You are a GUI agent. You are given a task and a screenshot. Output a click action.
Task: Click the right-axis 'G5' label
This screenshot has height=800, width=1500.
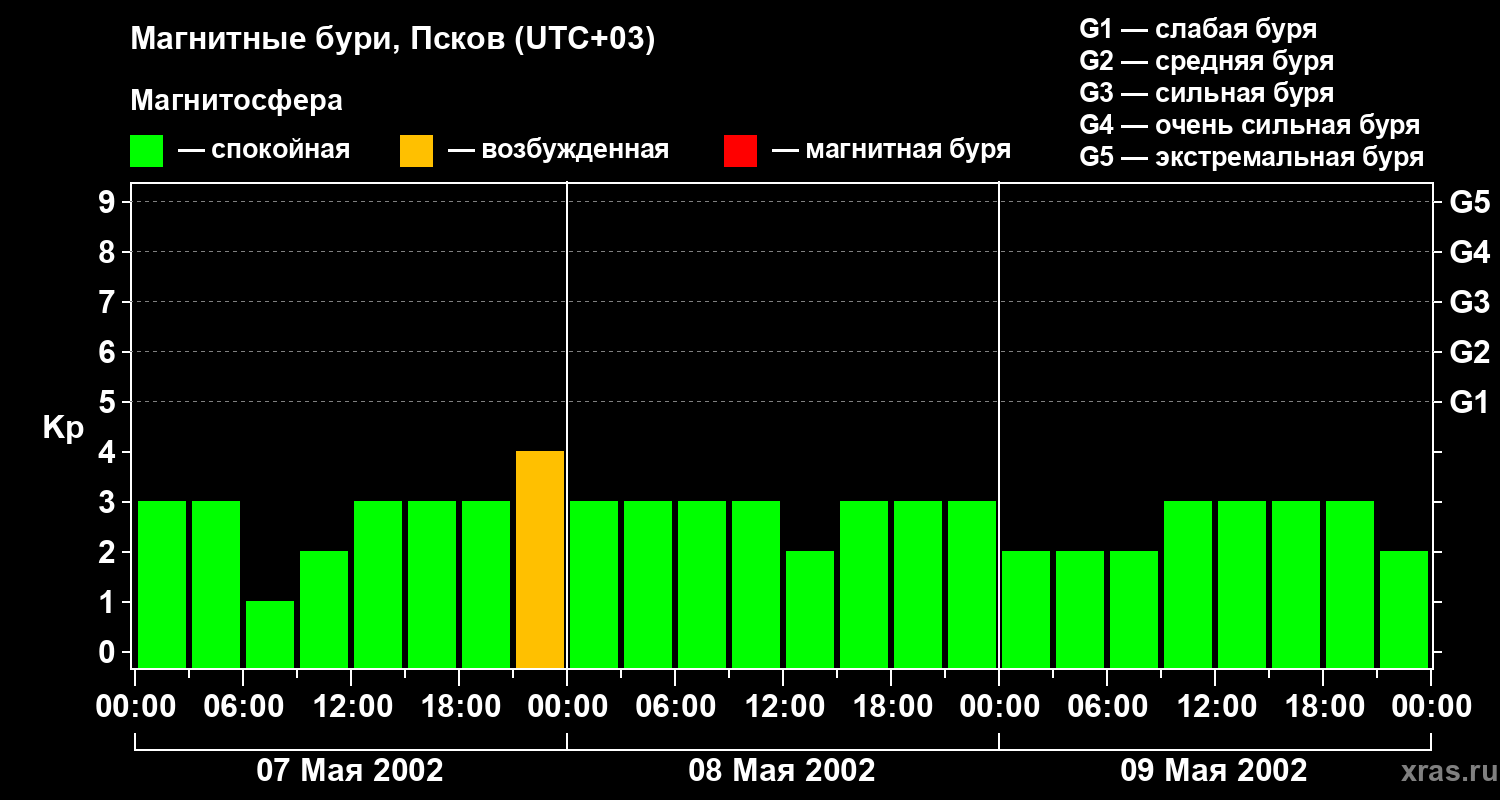click(x=1470, y=202)
